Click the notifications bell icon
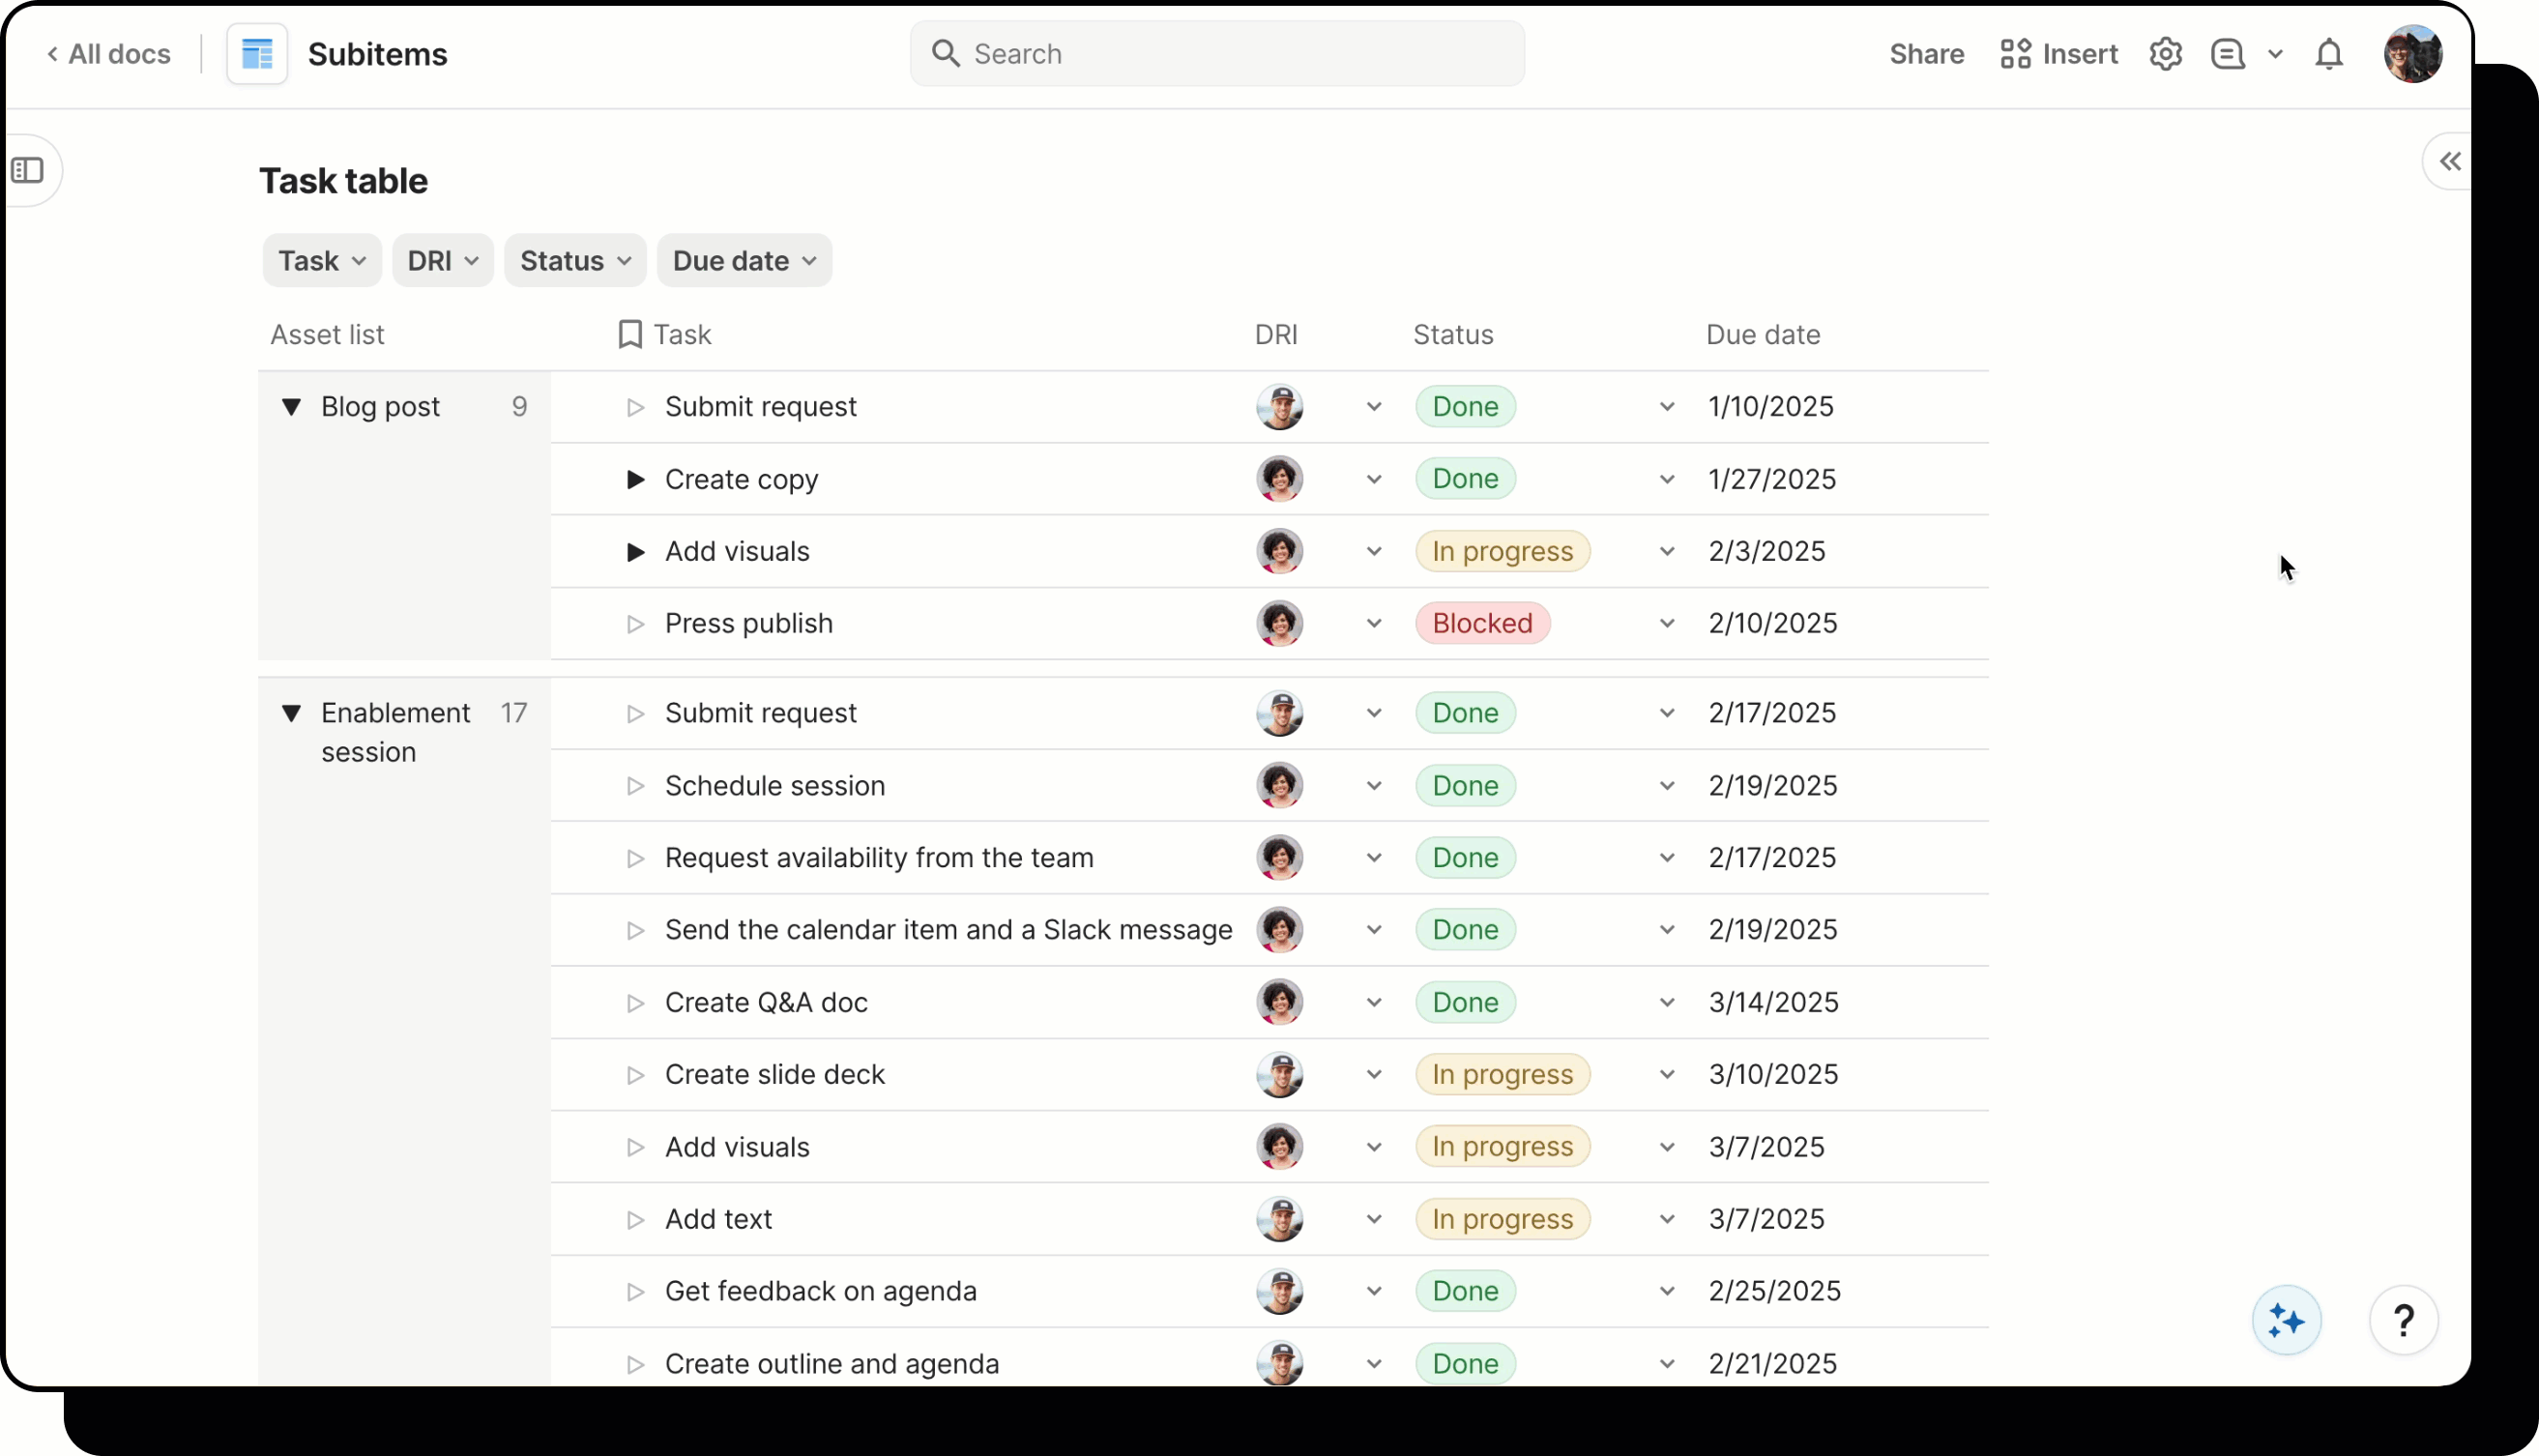 tap(2329, 54)
